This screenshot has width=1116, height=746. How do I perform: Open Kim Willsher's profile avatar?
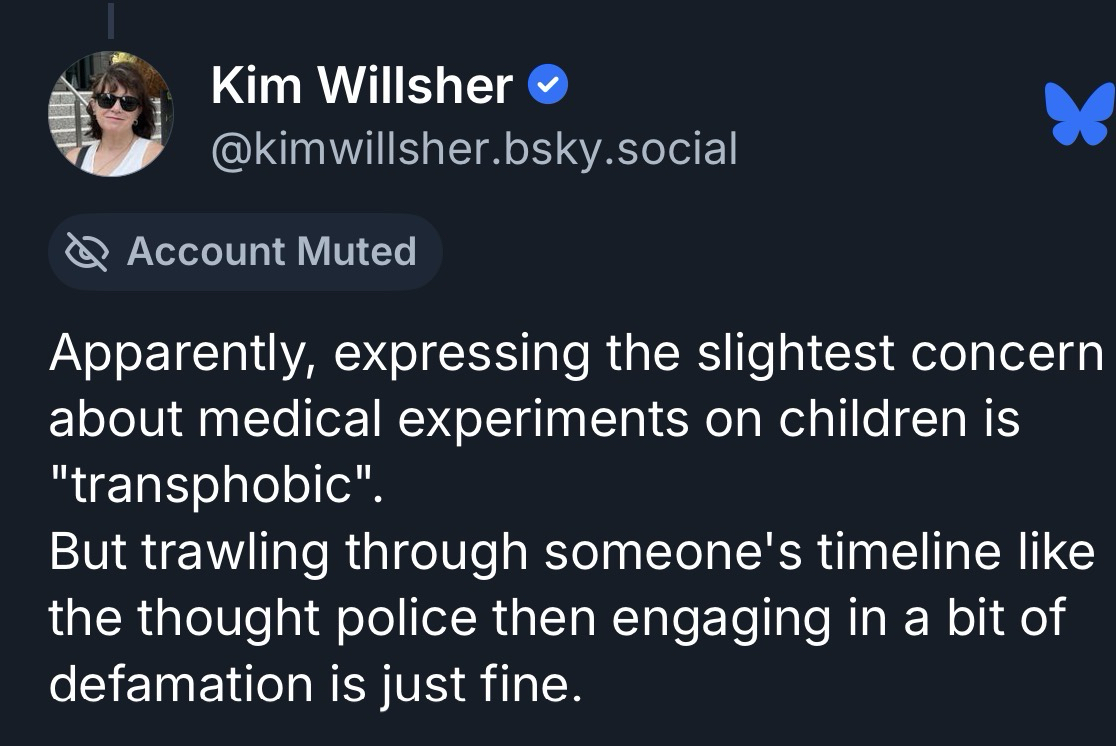(110, 114)
